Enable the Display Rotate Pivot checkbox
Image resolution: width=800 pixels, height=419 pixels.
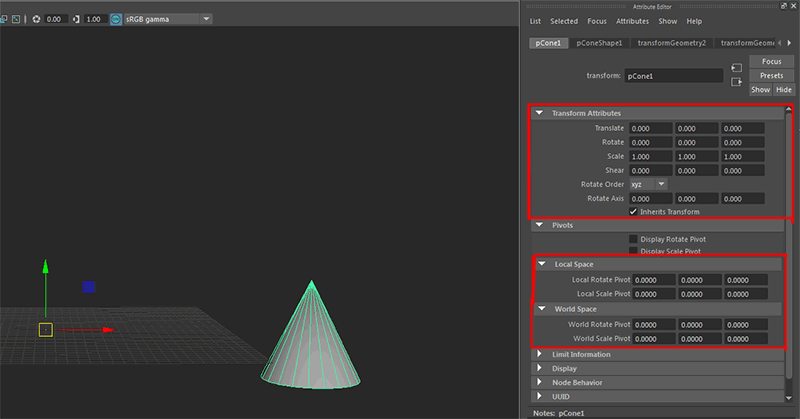633,239
